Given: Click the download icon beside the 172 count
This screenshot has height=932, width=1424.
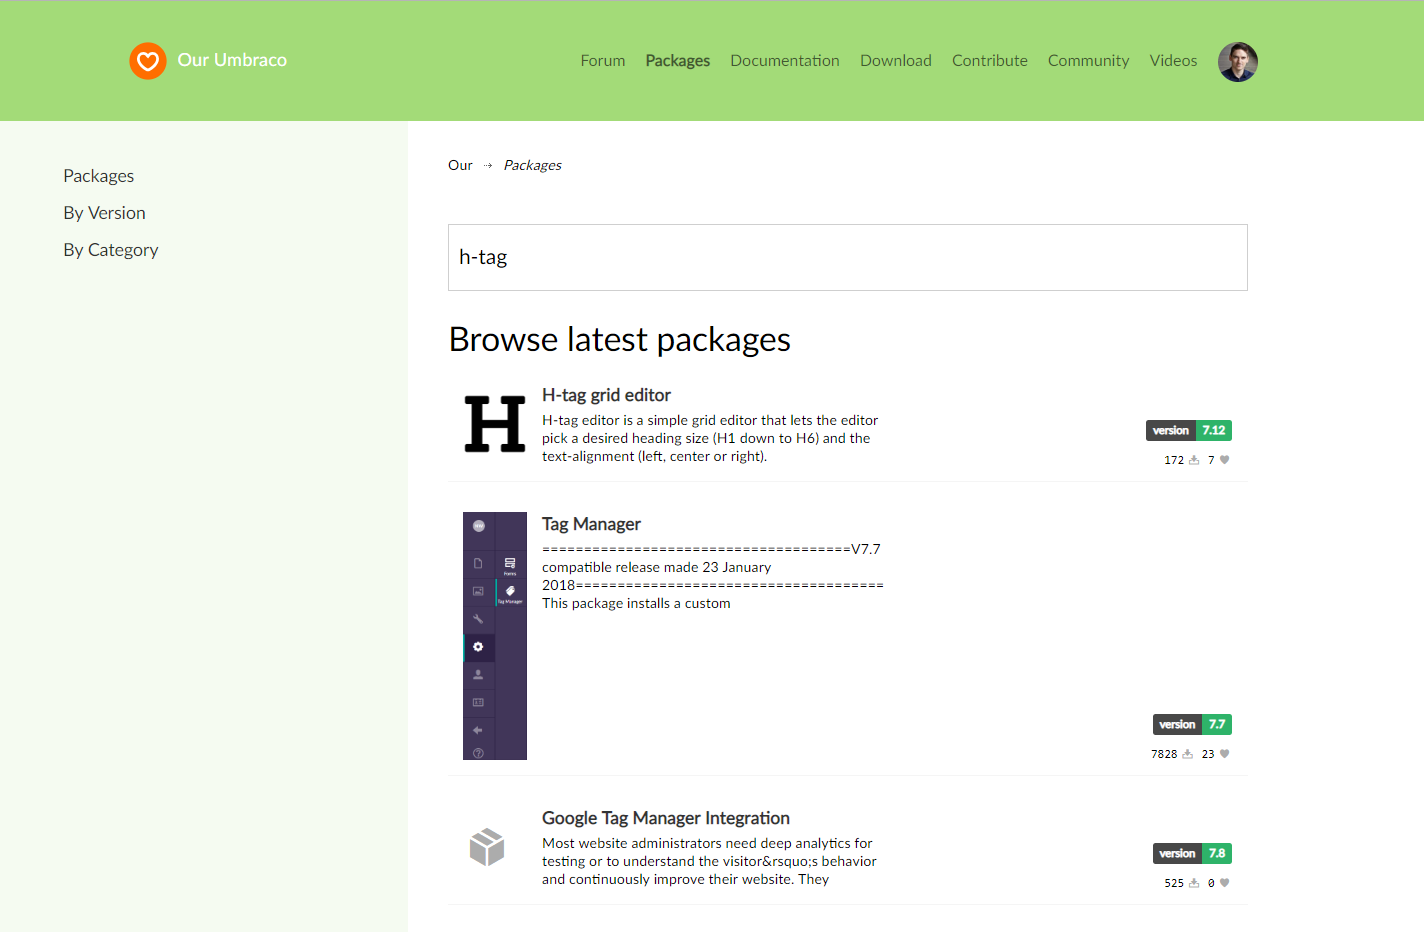Looking at the screenshot, I should (x=1191, y=459).
